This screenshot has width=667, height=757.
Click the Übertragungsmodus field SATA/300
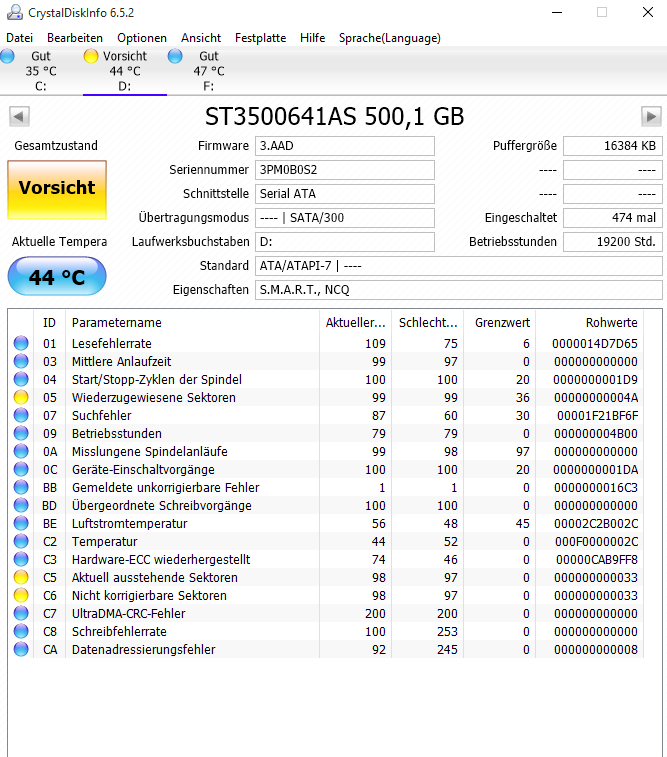(x=345, y=218)
